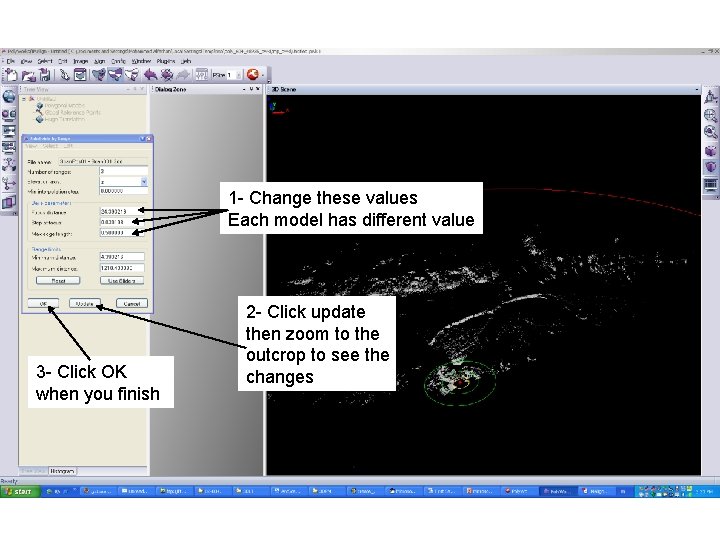Click the third left sidebar panel icon
This screenshot has width=720, height=540.
click(9, 131)
